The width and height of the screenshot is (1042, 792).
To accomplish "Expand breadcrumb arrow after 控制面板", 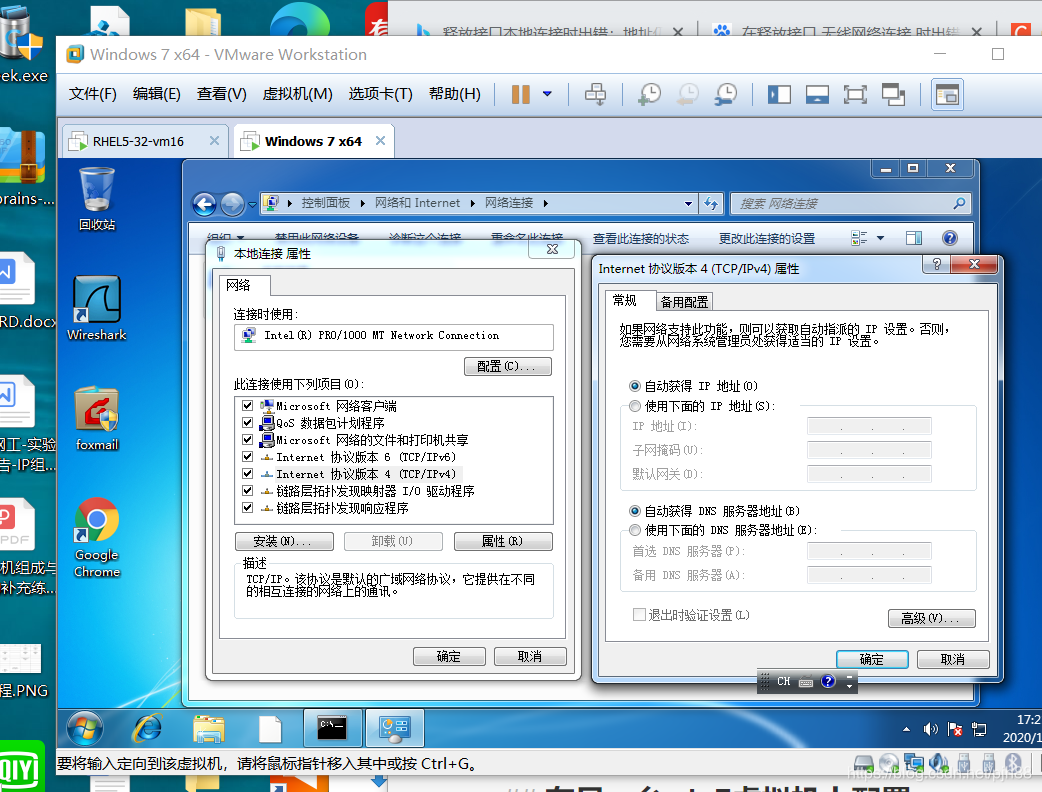I will [x=362, y=203].
